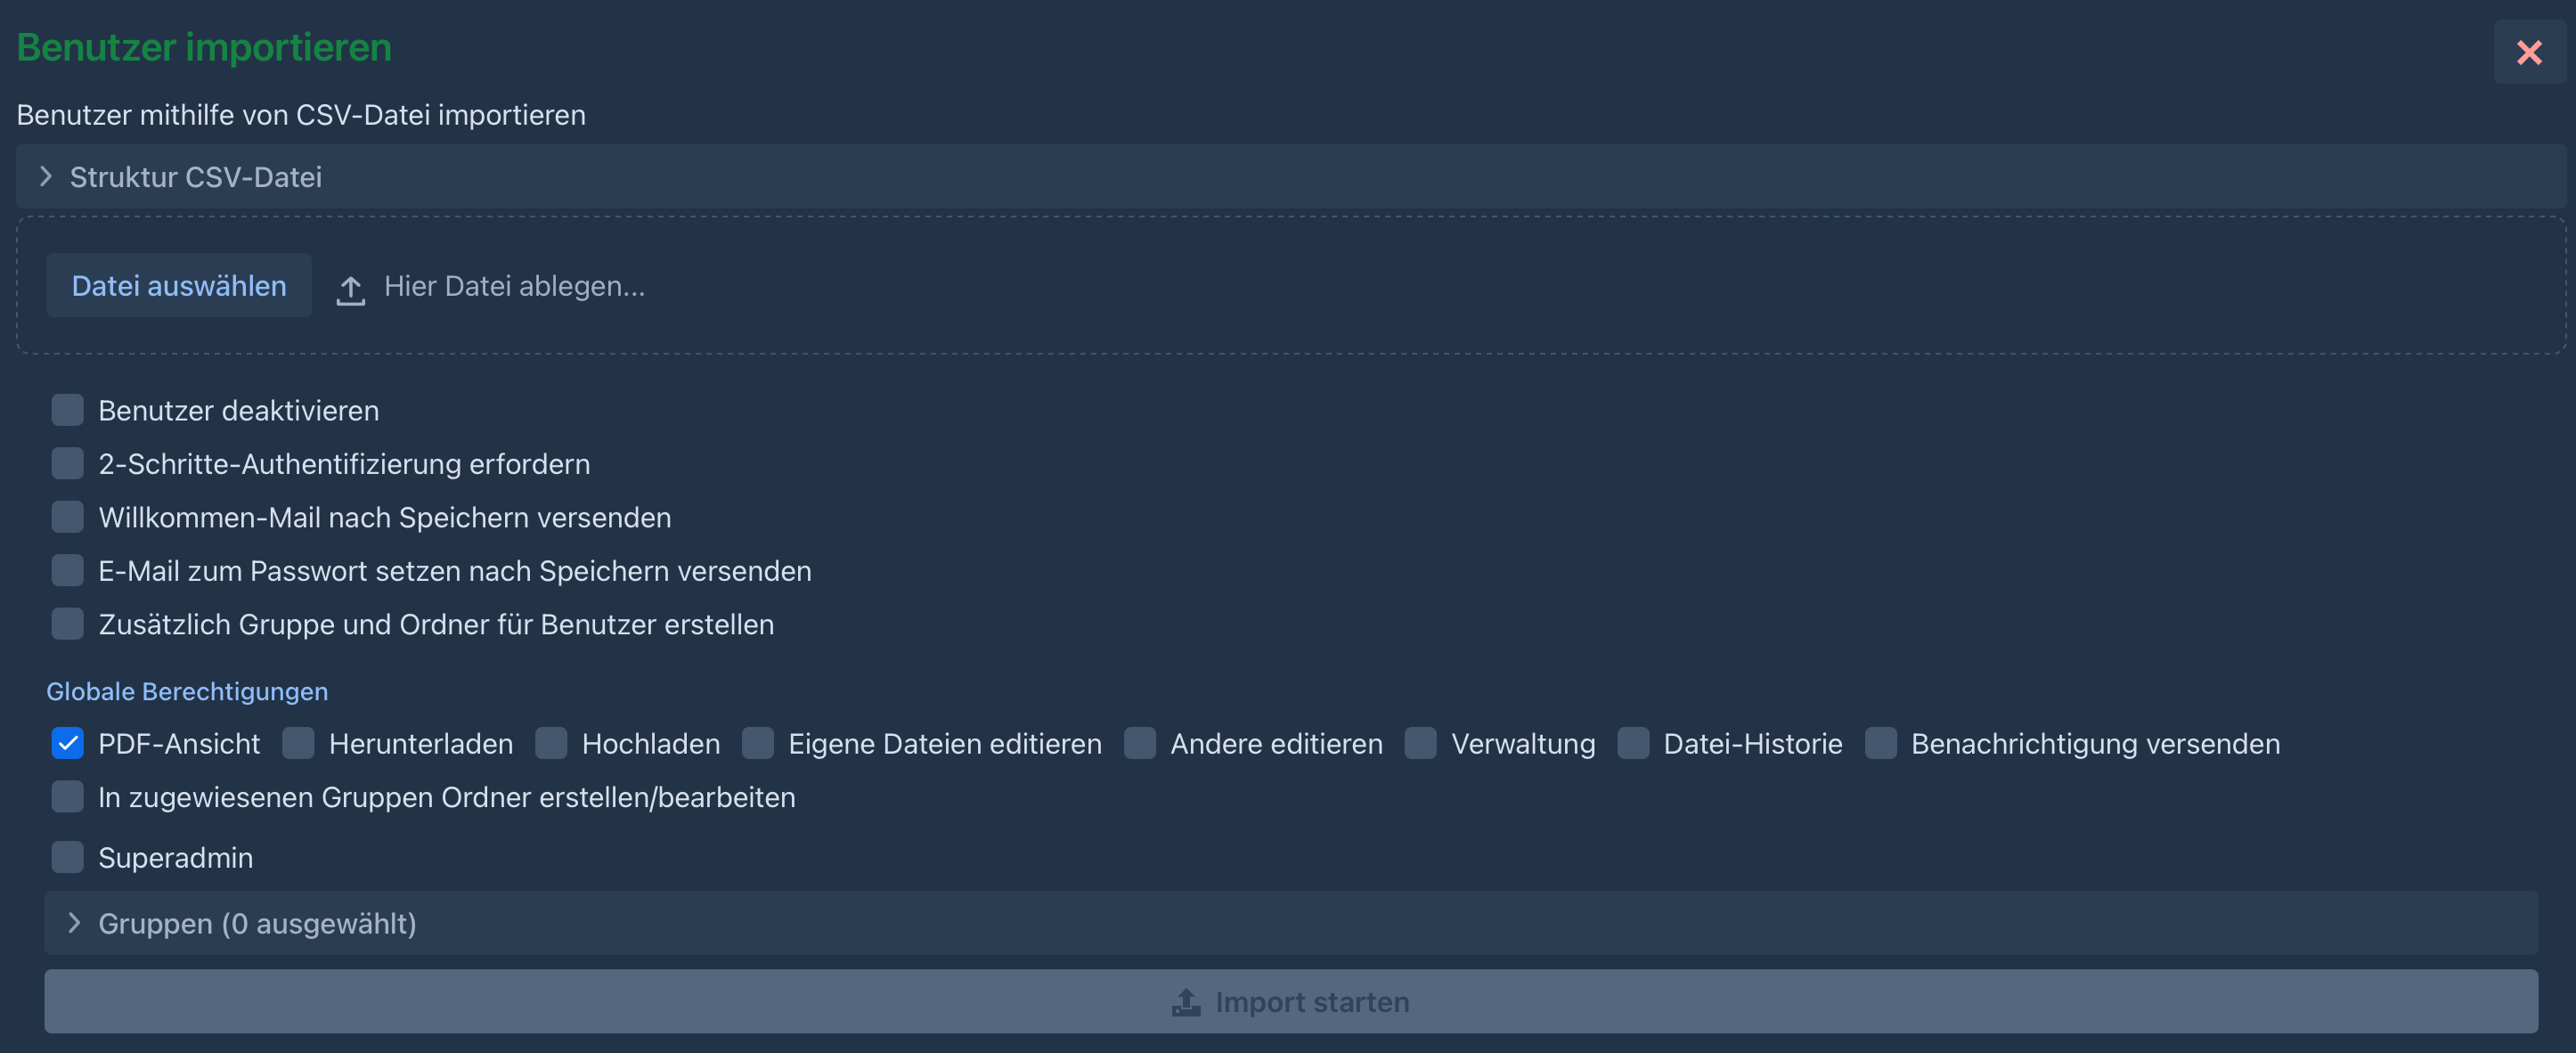Image resolution: width=2576 pixels, height=1053 pixels.
Task: Enable Datei-Historie permission
Action: click(1633, 744)
